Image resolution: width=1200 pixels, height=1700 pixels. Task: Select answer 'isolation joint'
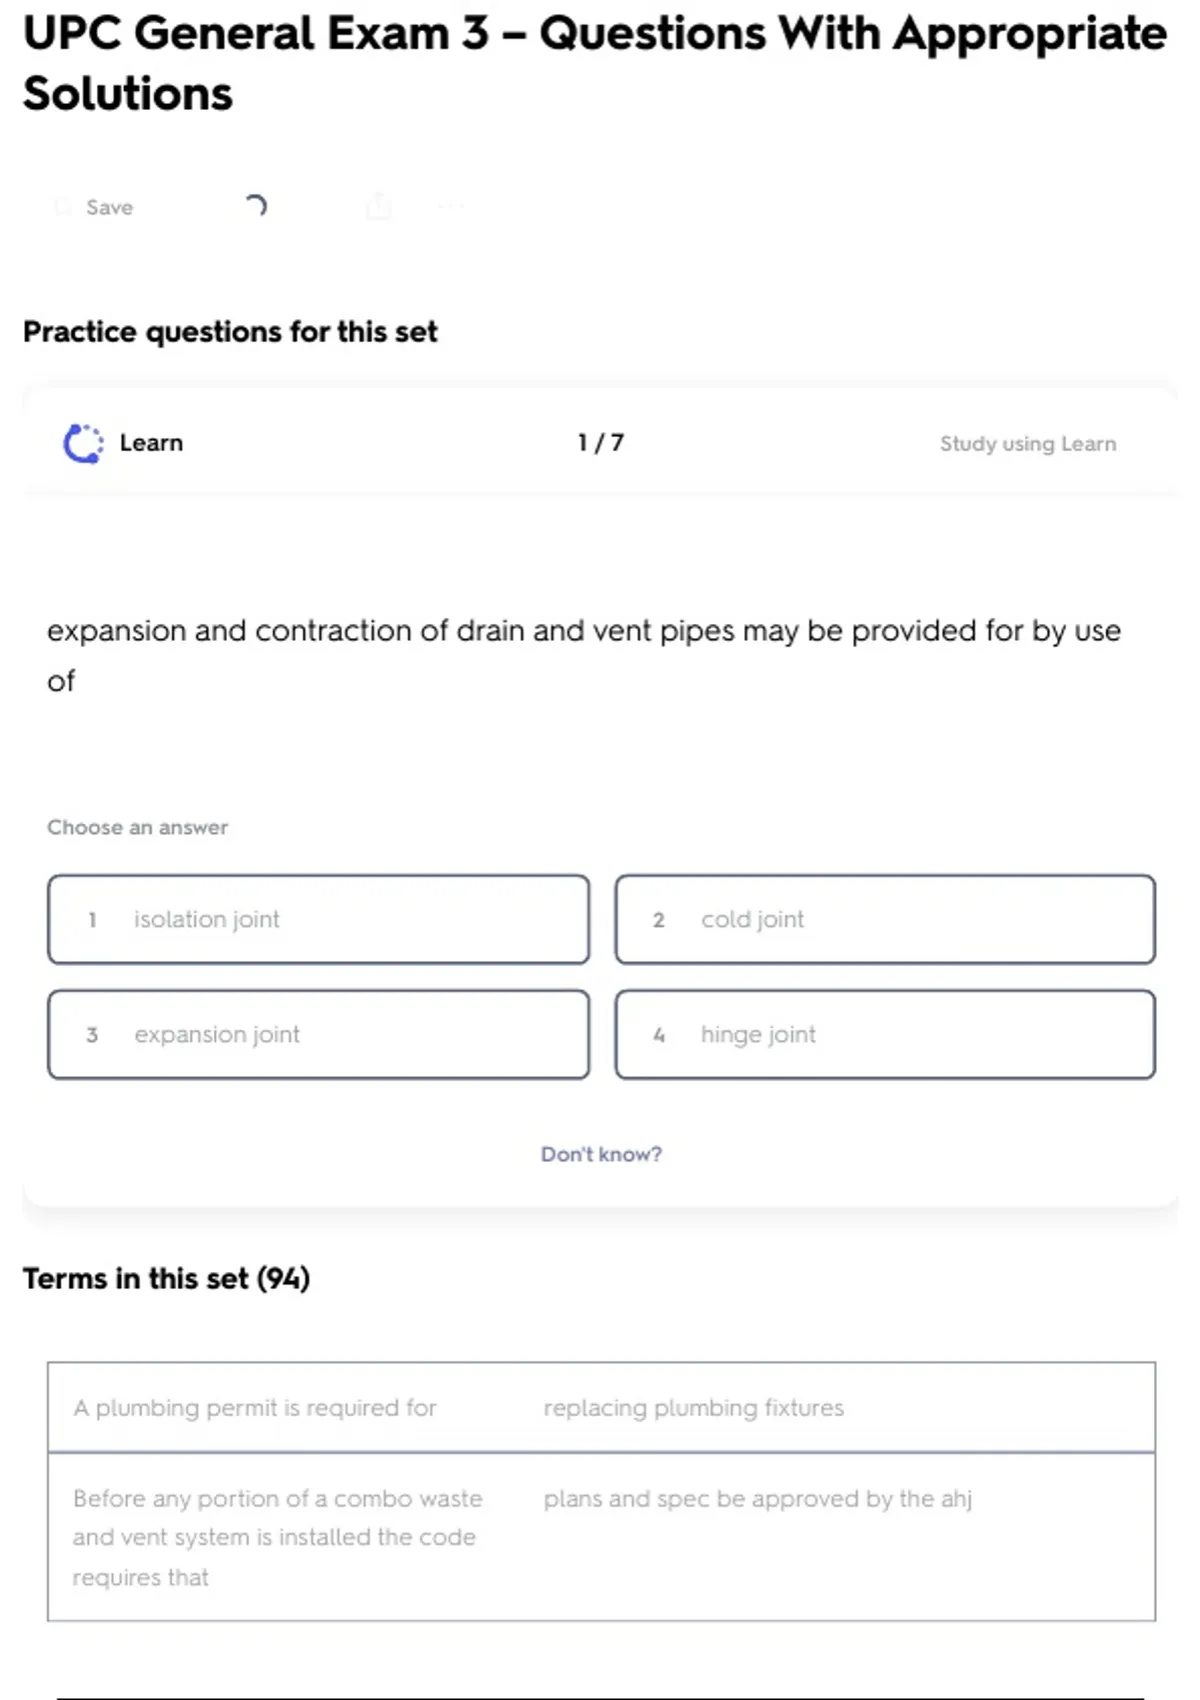(318, 919)
